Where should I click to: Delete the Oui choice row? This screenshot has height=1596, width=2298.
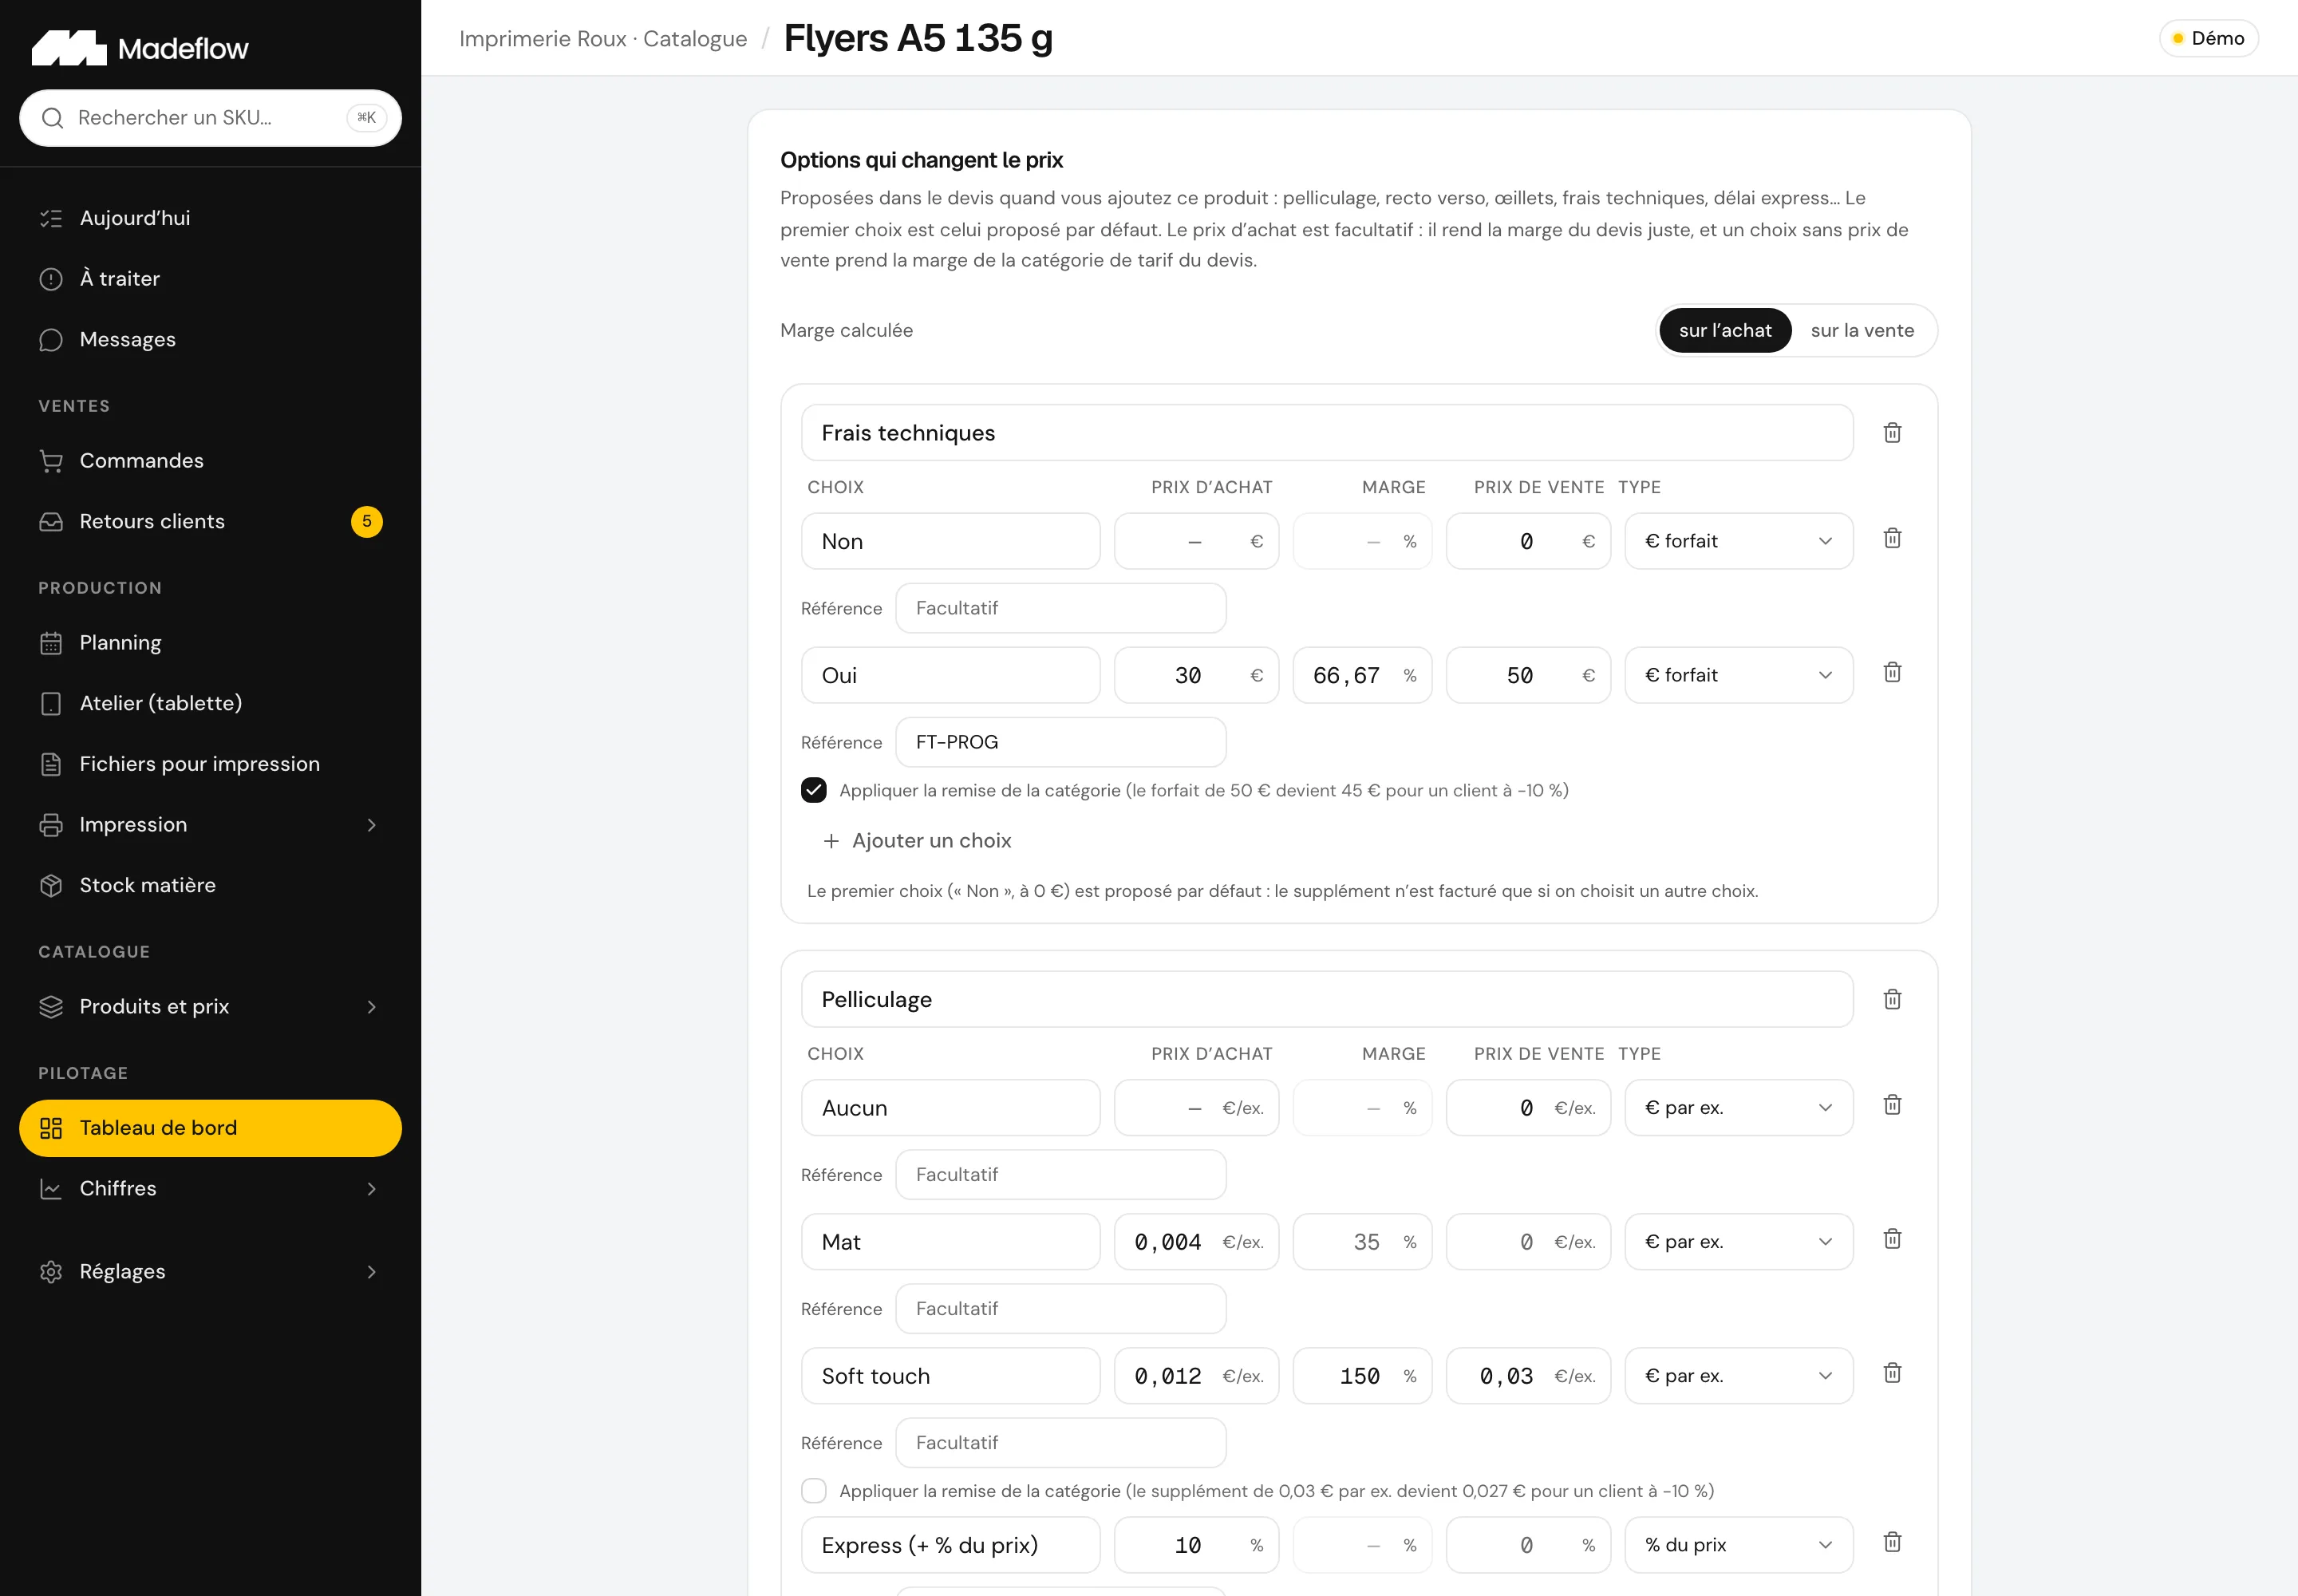coord(1892,673)
